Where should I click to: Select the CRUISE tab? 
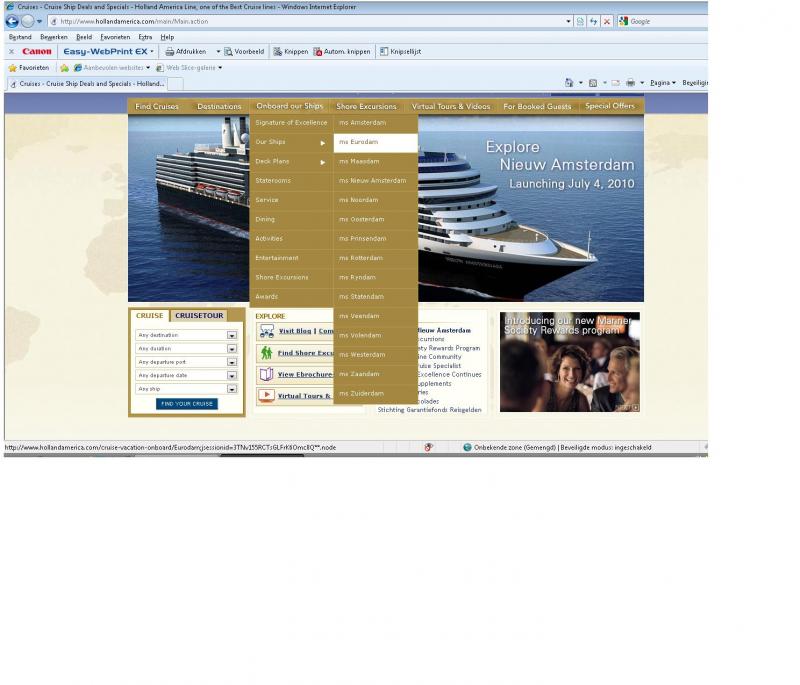click(149, 316)
